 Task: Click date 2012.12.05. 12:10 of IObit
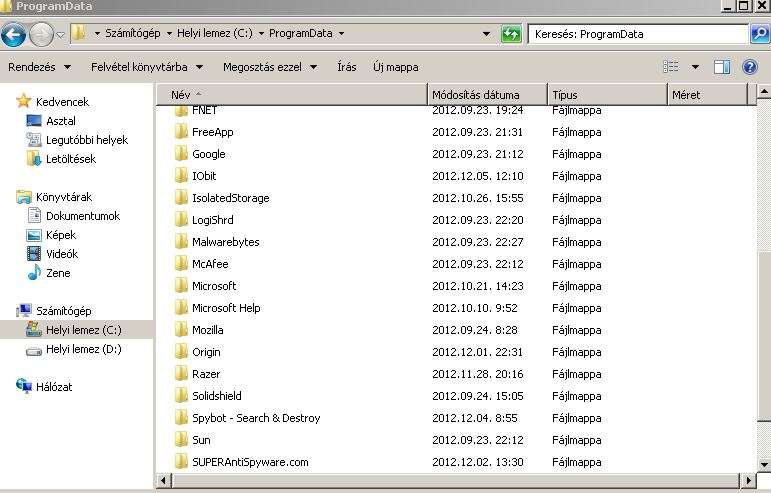477,175
